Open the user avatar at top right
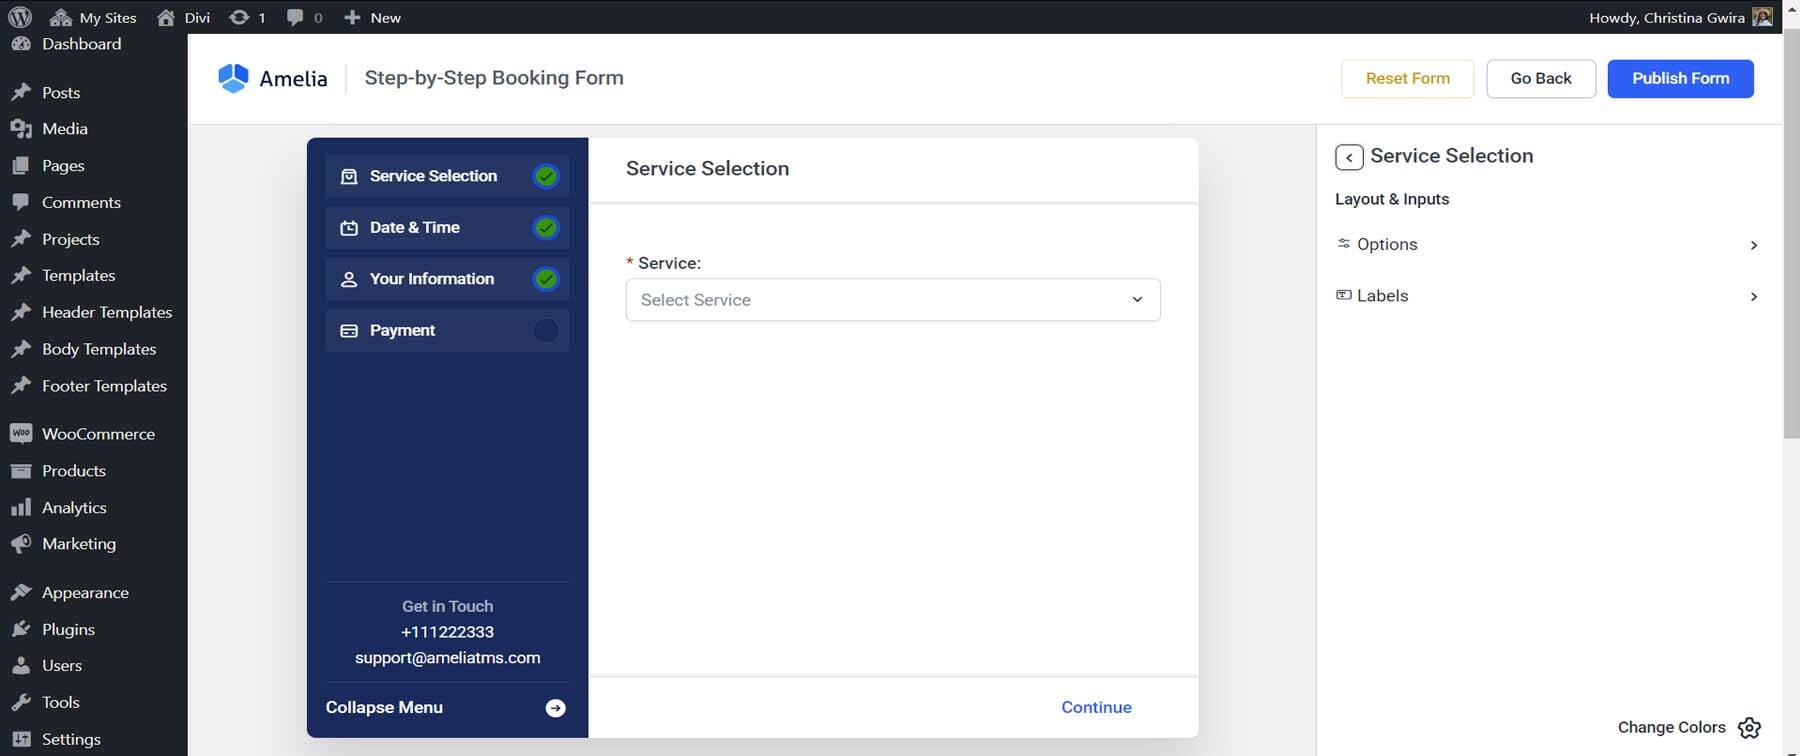This screenshot has height=756, width=1800. pyautogui.click(x=1762, y=17)
